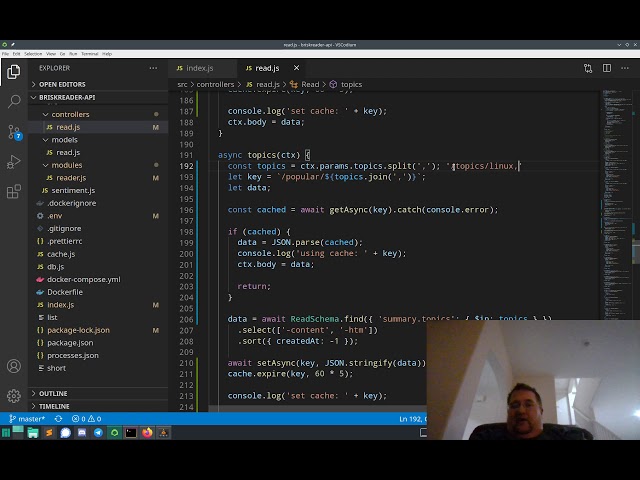Screen dimensions: 640x480
Task: Open the .prettierrc file
Action: [64, 241]
